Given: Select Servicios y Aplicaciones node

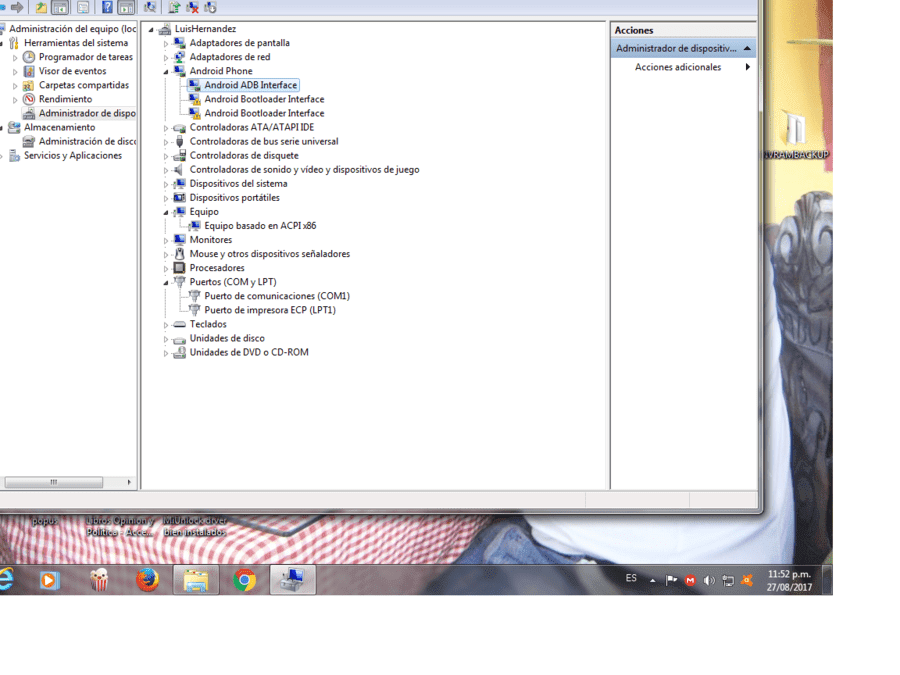Looking at the screenshot, I should point(72,156).
